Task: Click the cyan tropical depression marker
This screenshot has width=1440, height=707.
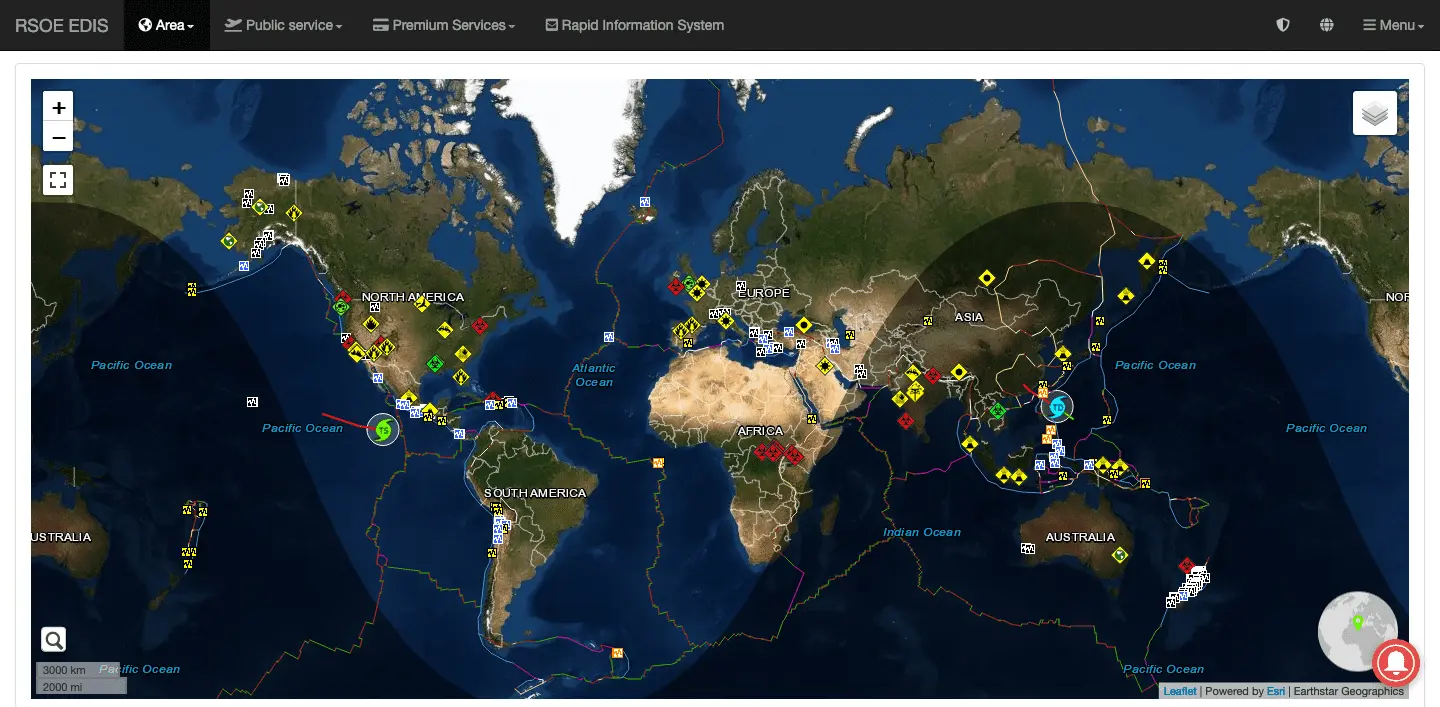Action: (x=1057, y=407)
